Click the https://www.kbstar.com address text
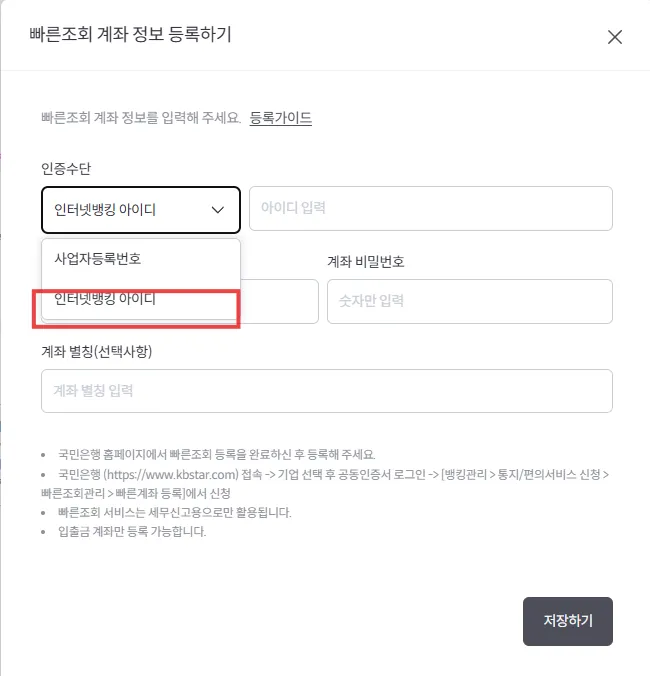 (172, 475)
